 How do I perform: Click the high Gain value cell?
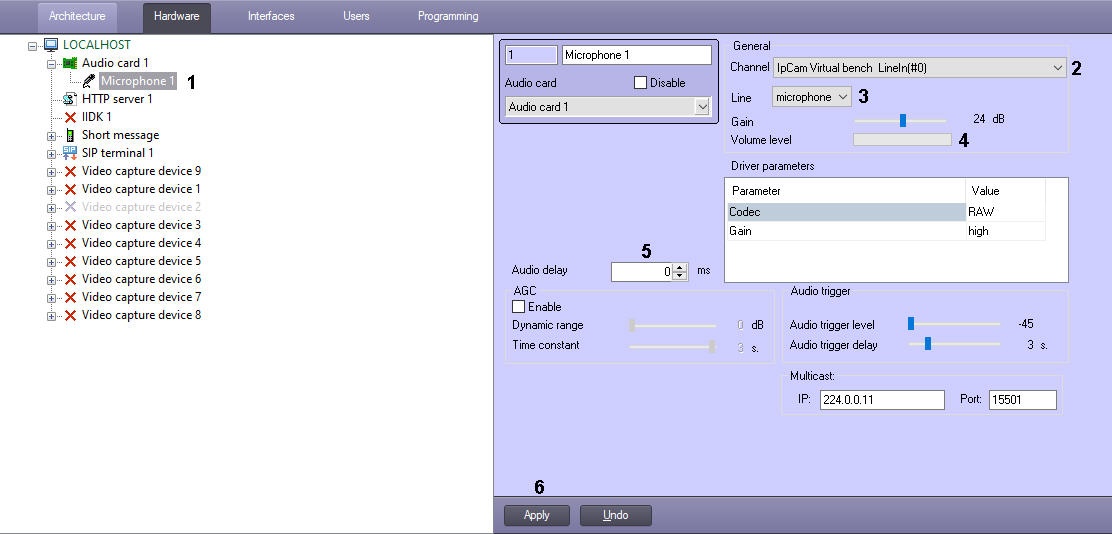click(1005, 231)
